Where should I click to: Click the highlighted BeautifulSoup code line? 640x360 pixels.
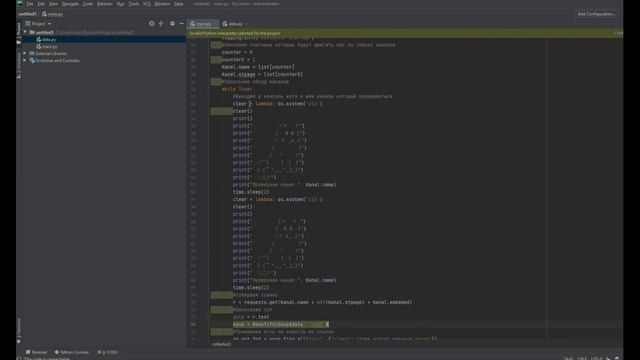click(280, 324)
